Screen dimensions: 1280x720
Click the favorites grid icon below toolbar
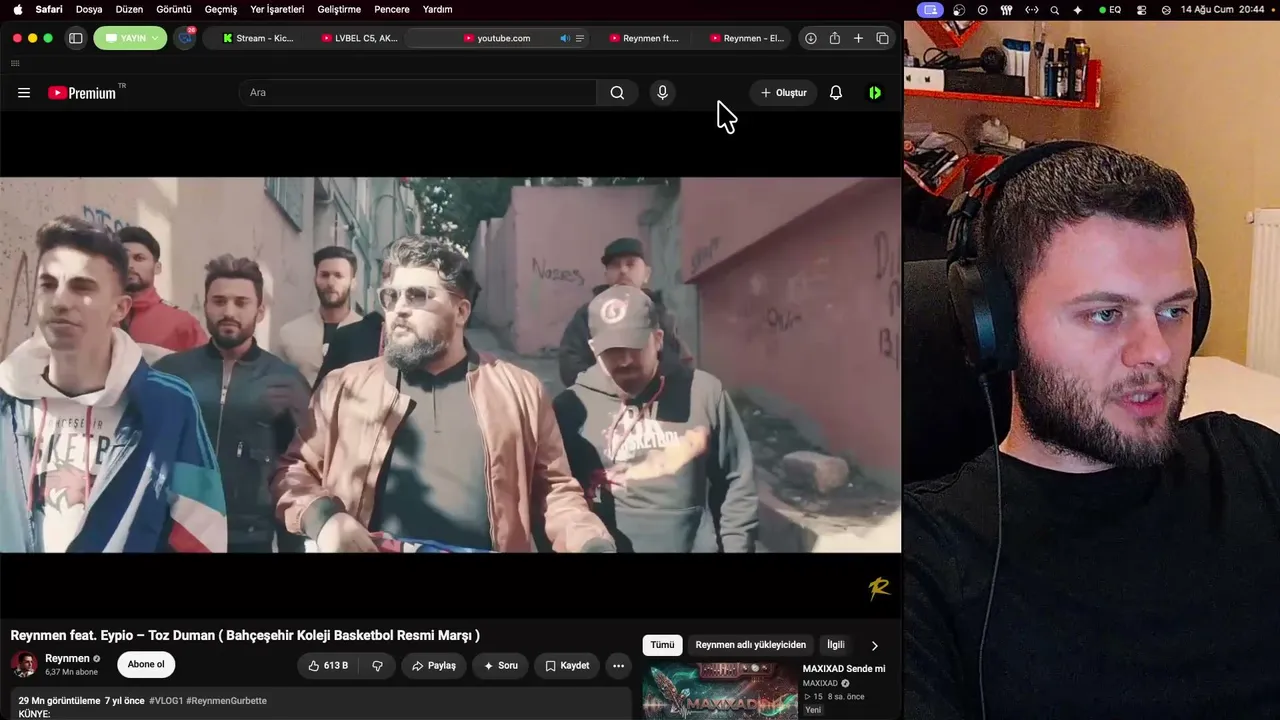(15, 63)
